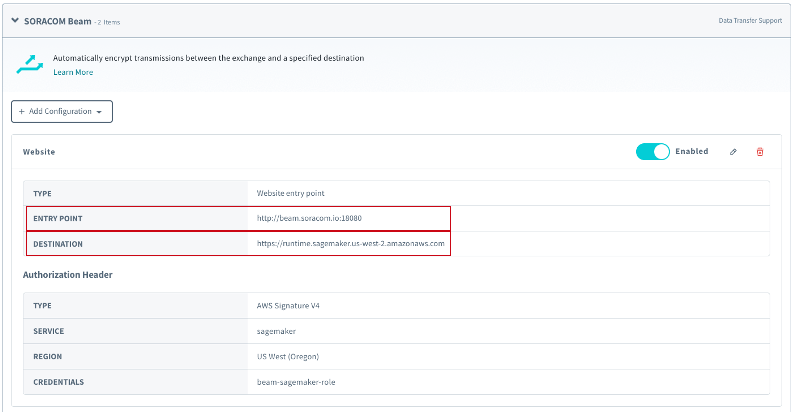Select the destination sagemaker amazonaws URL

351,243
